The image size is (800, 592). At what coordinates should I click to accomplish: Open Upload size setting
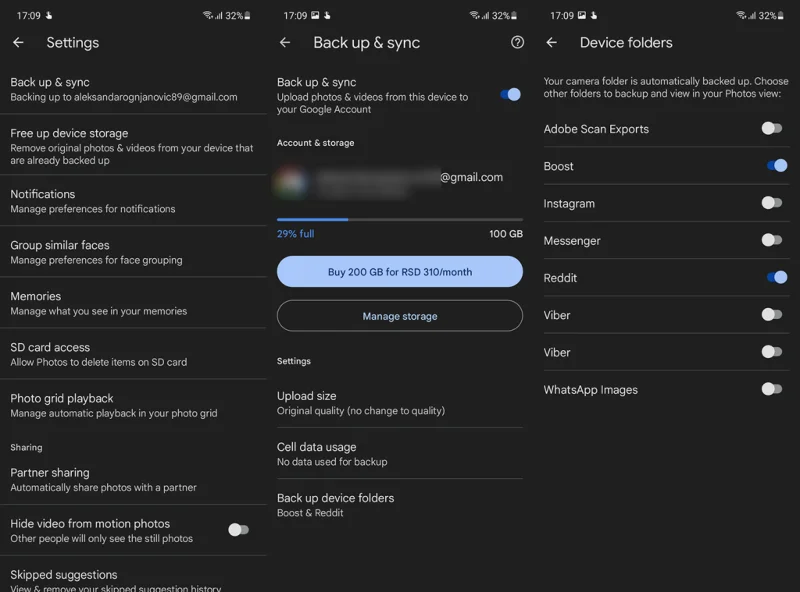coord(399,403)
